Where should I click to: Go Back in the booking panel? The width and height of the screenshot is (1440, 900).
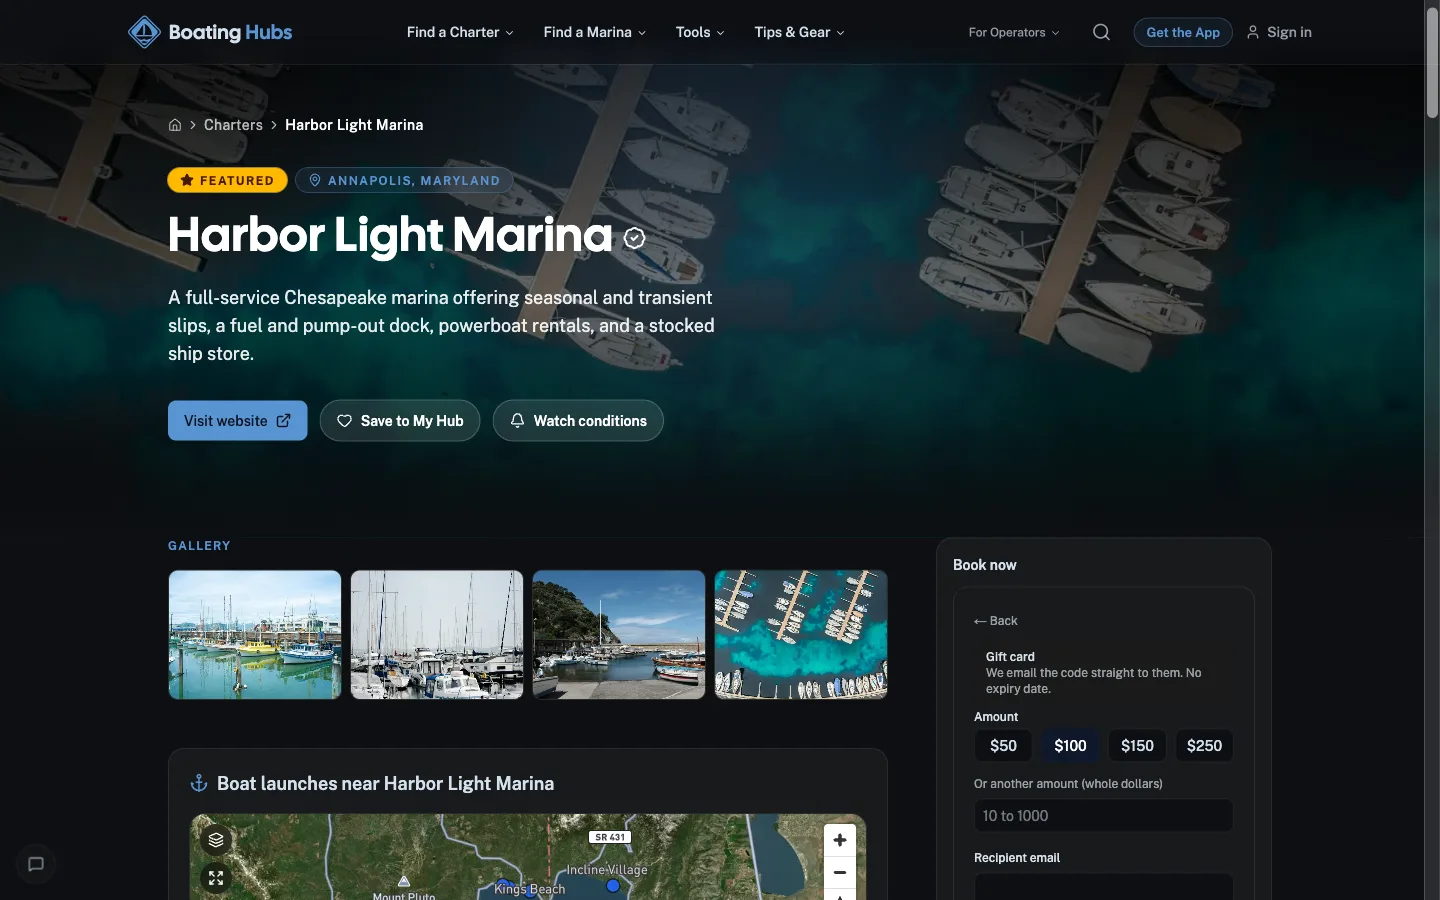click(x=996, y=621)
